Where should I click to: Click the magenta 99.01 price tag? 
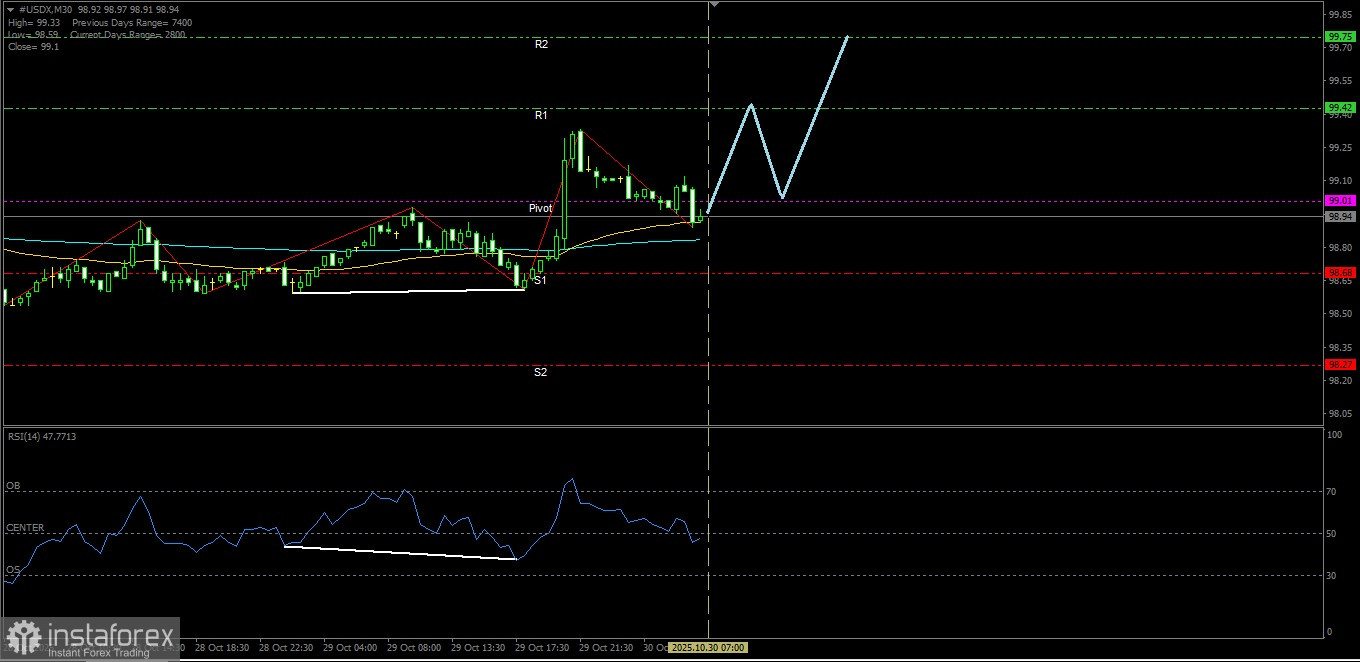tap(1339, 201)
